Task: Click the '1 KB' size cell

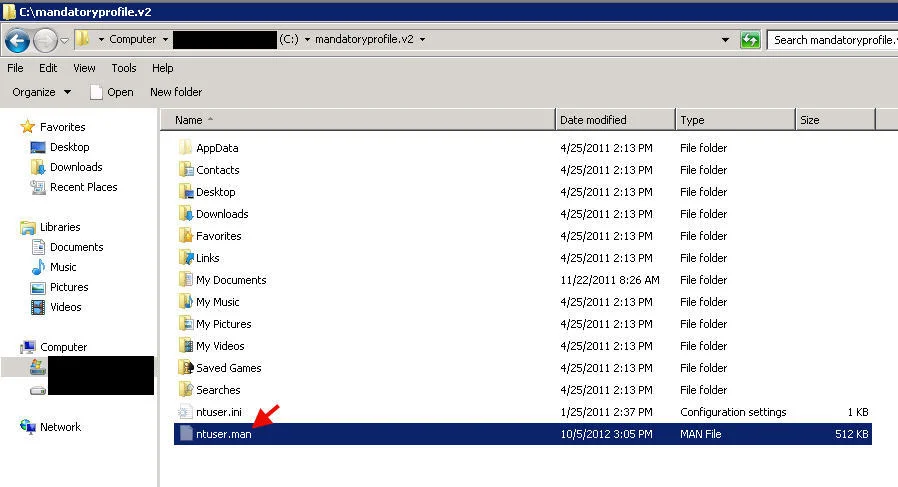Action: (x=858, y=412)
